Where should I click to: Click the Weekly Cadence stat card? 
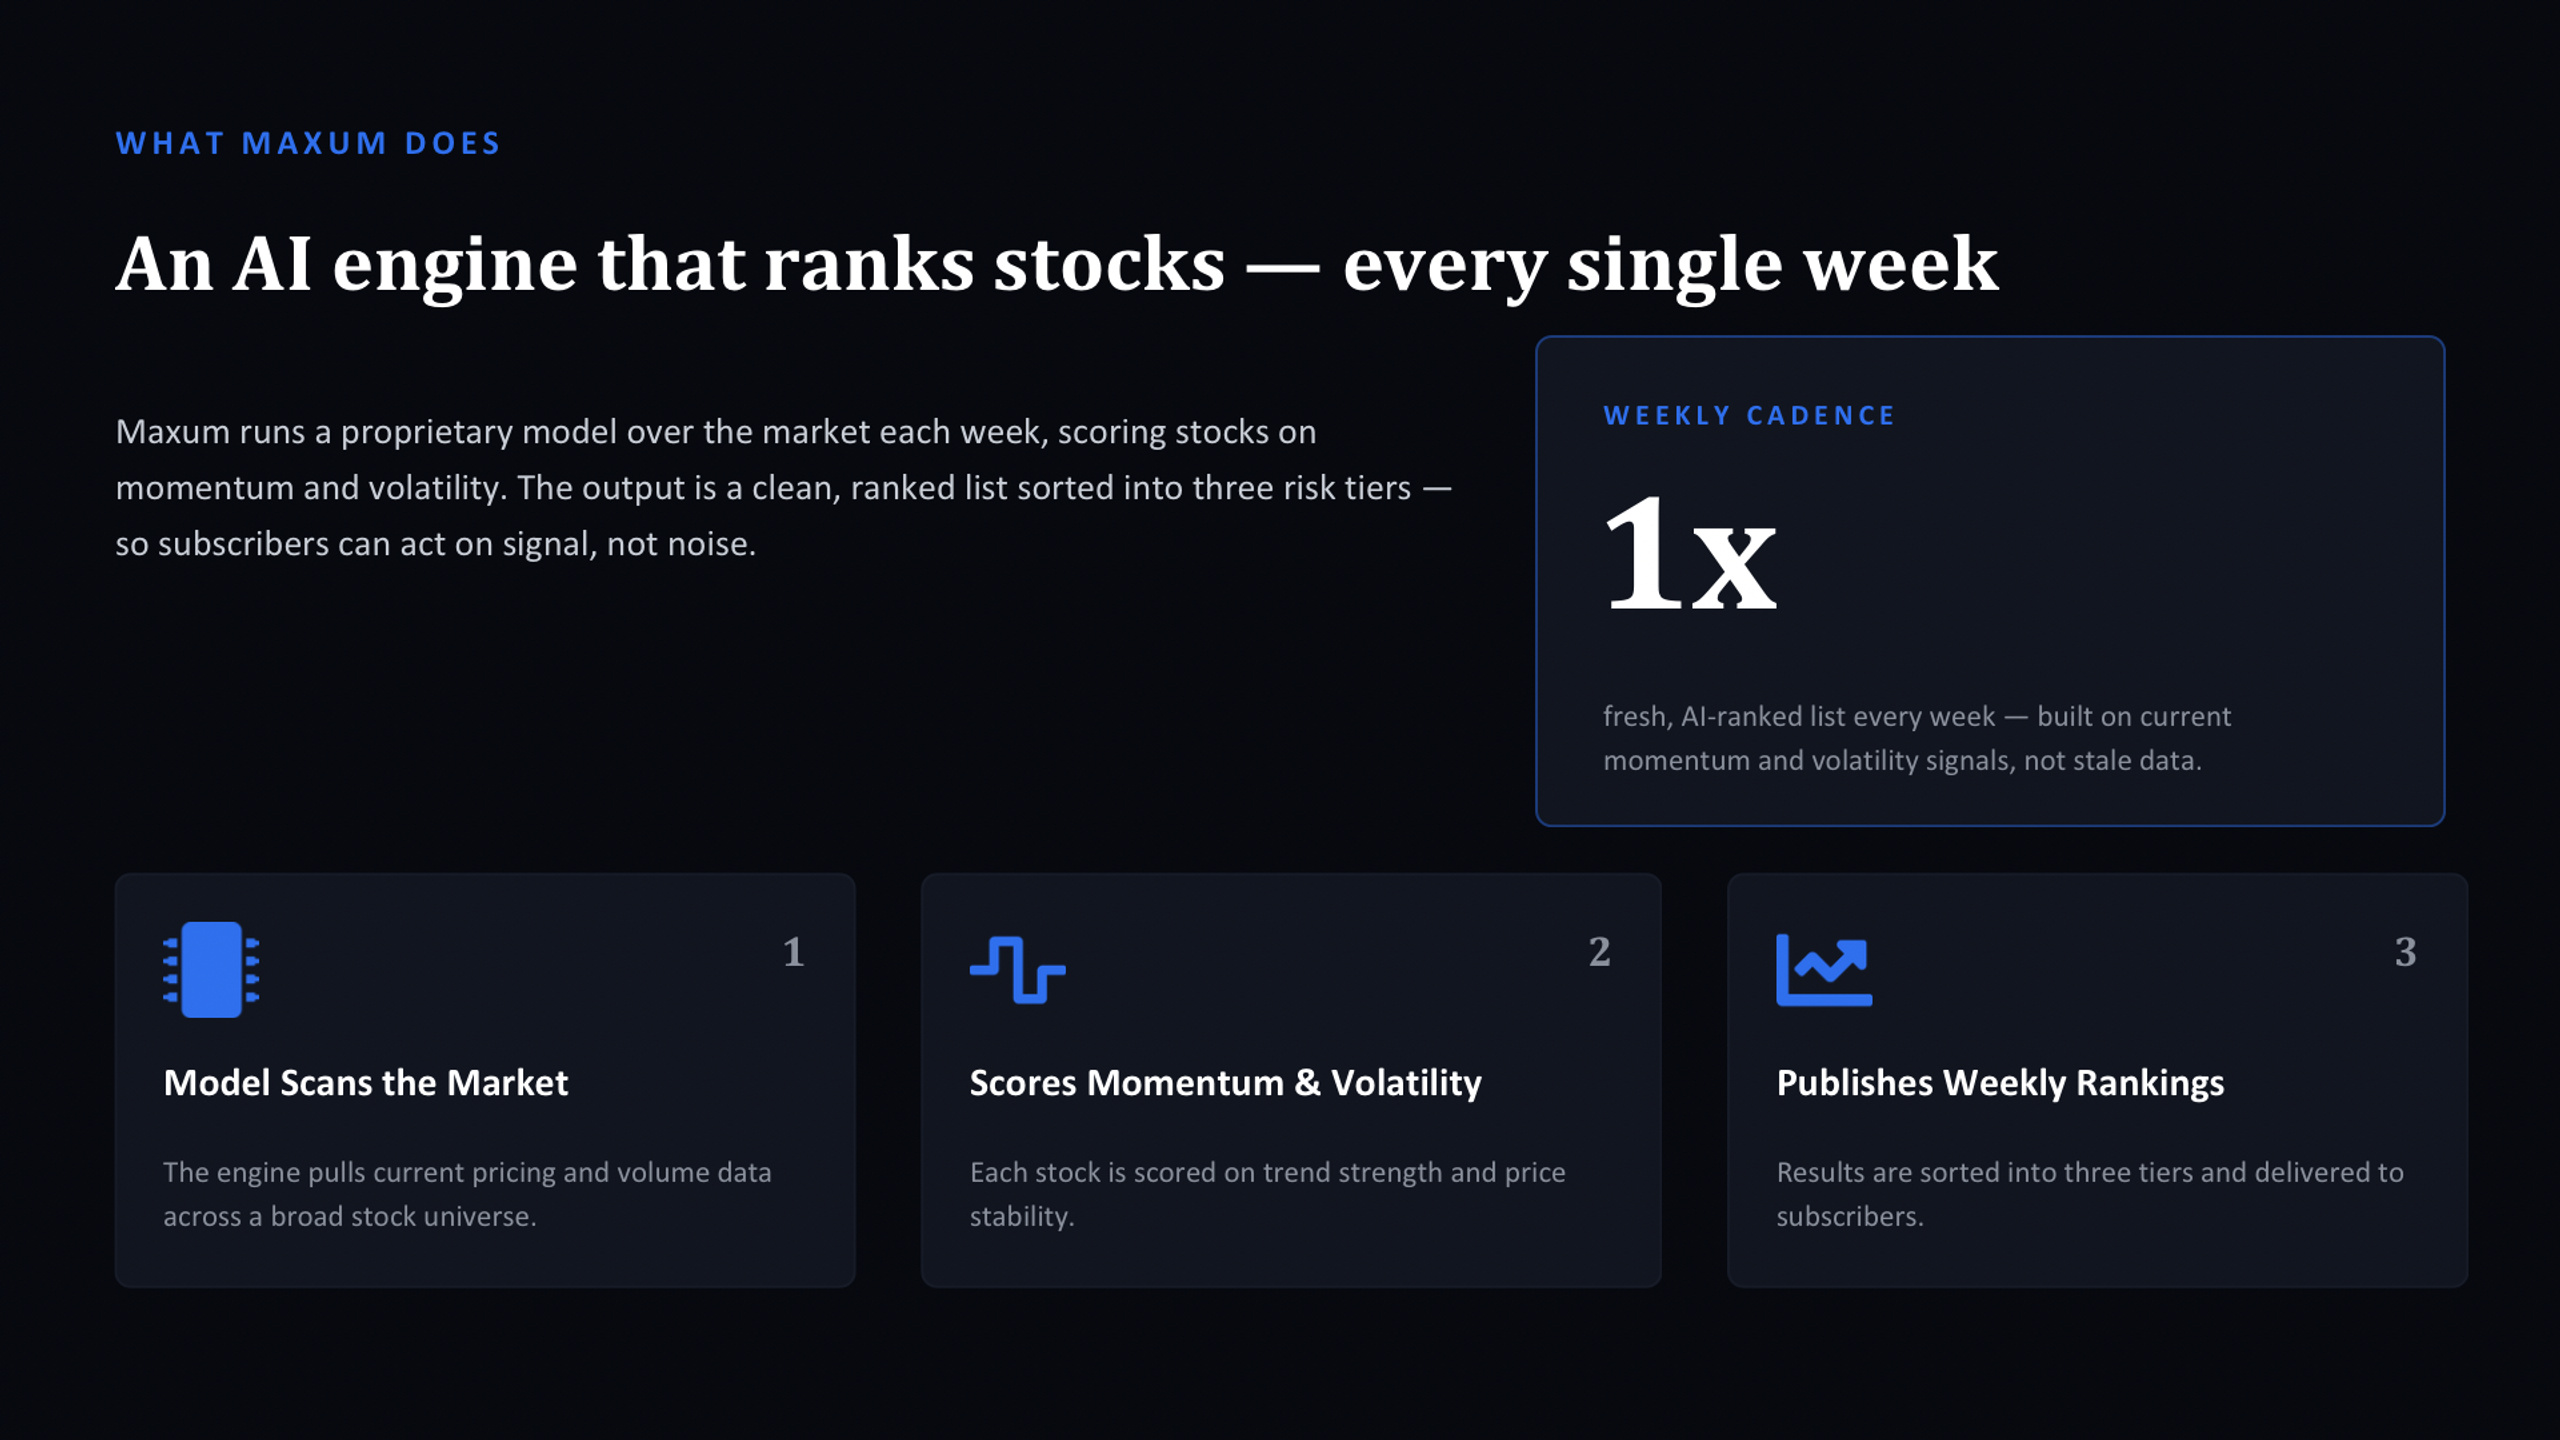coord(1990,581)
